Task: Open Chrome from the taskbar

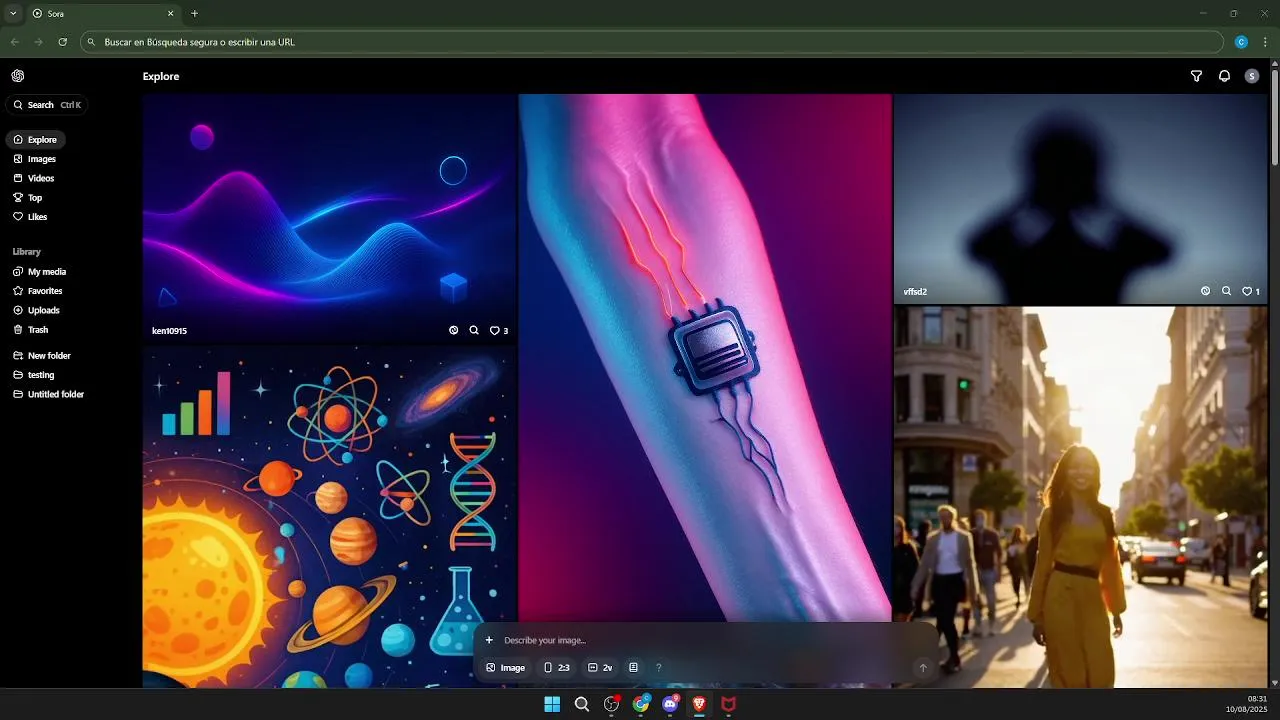Action: click(641, 704)
